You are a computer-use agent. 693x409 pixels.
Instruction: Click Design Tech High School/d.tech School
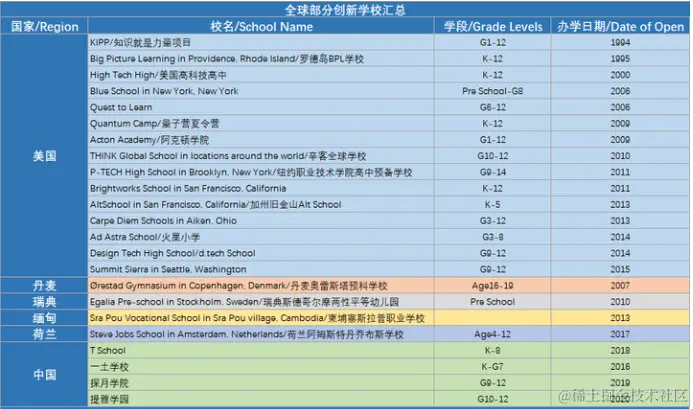click(x=173, y=253)
